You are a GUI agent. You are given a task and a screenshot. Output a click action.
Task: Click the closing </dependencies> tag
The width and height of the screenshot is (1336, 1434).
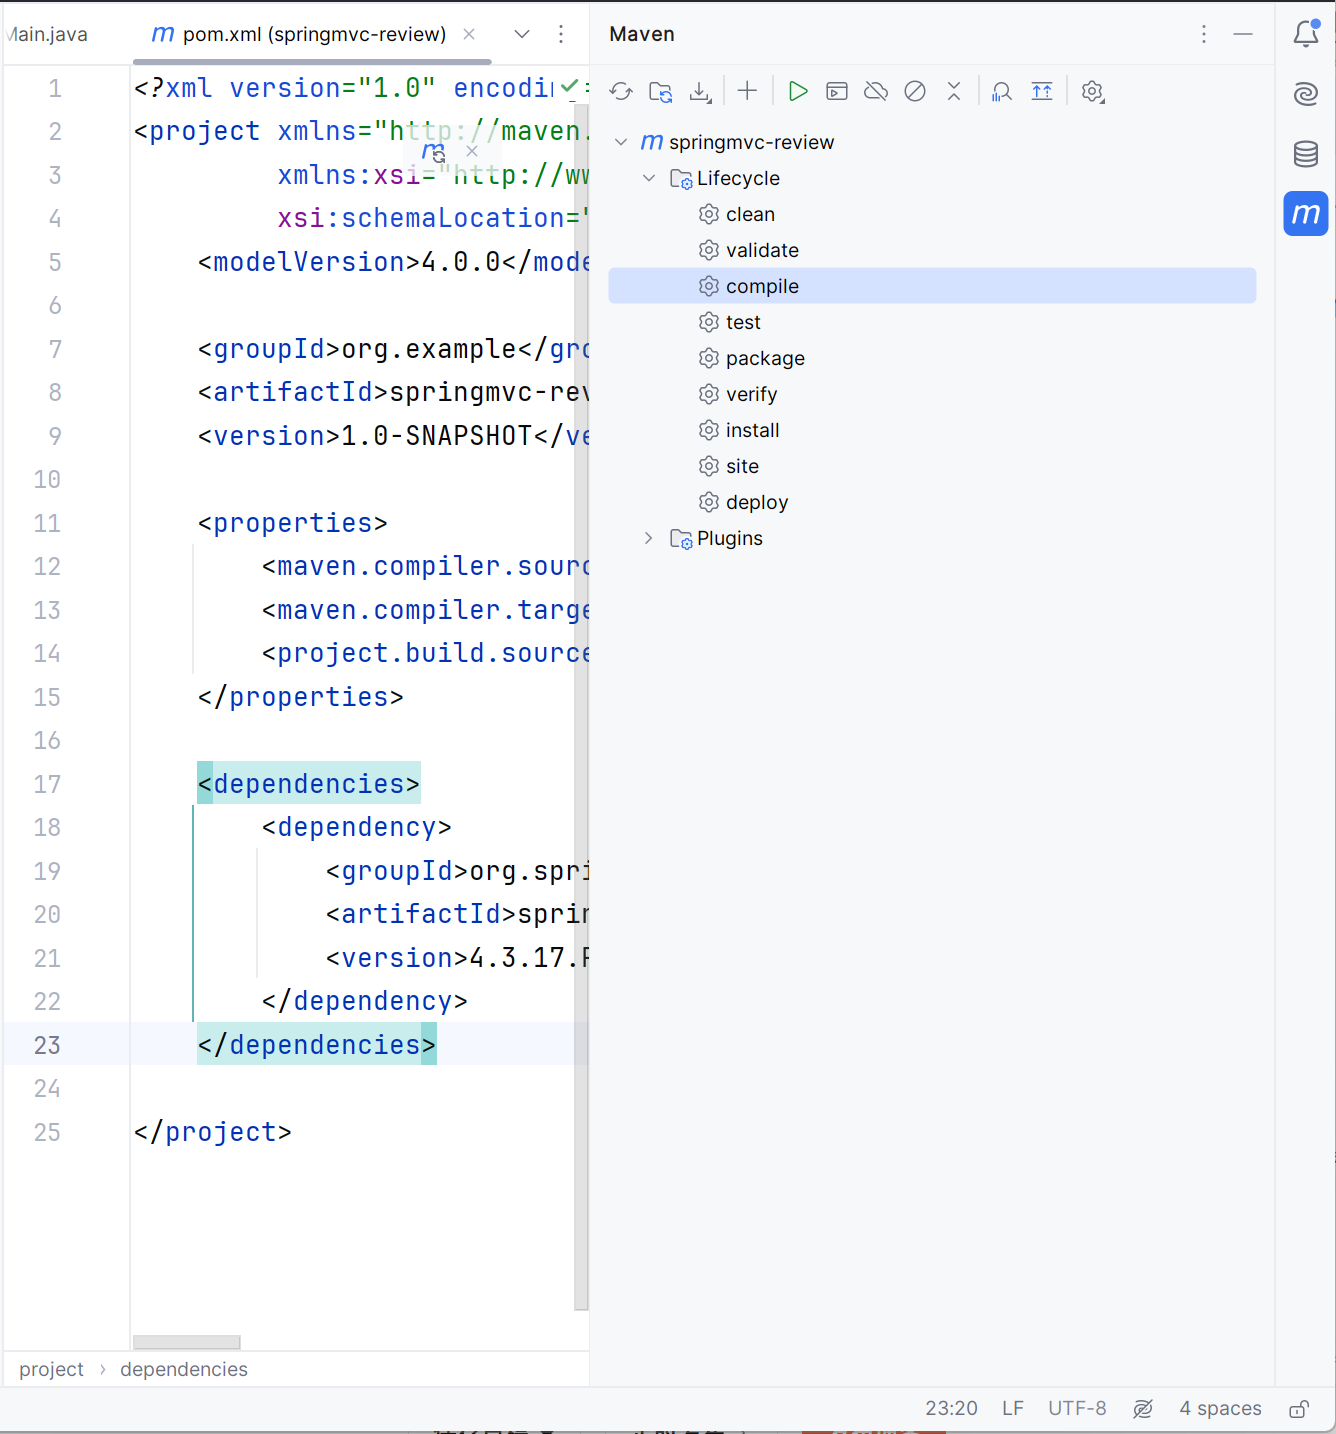click(317, 1045)
